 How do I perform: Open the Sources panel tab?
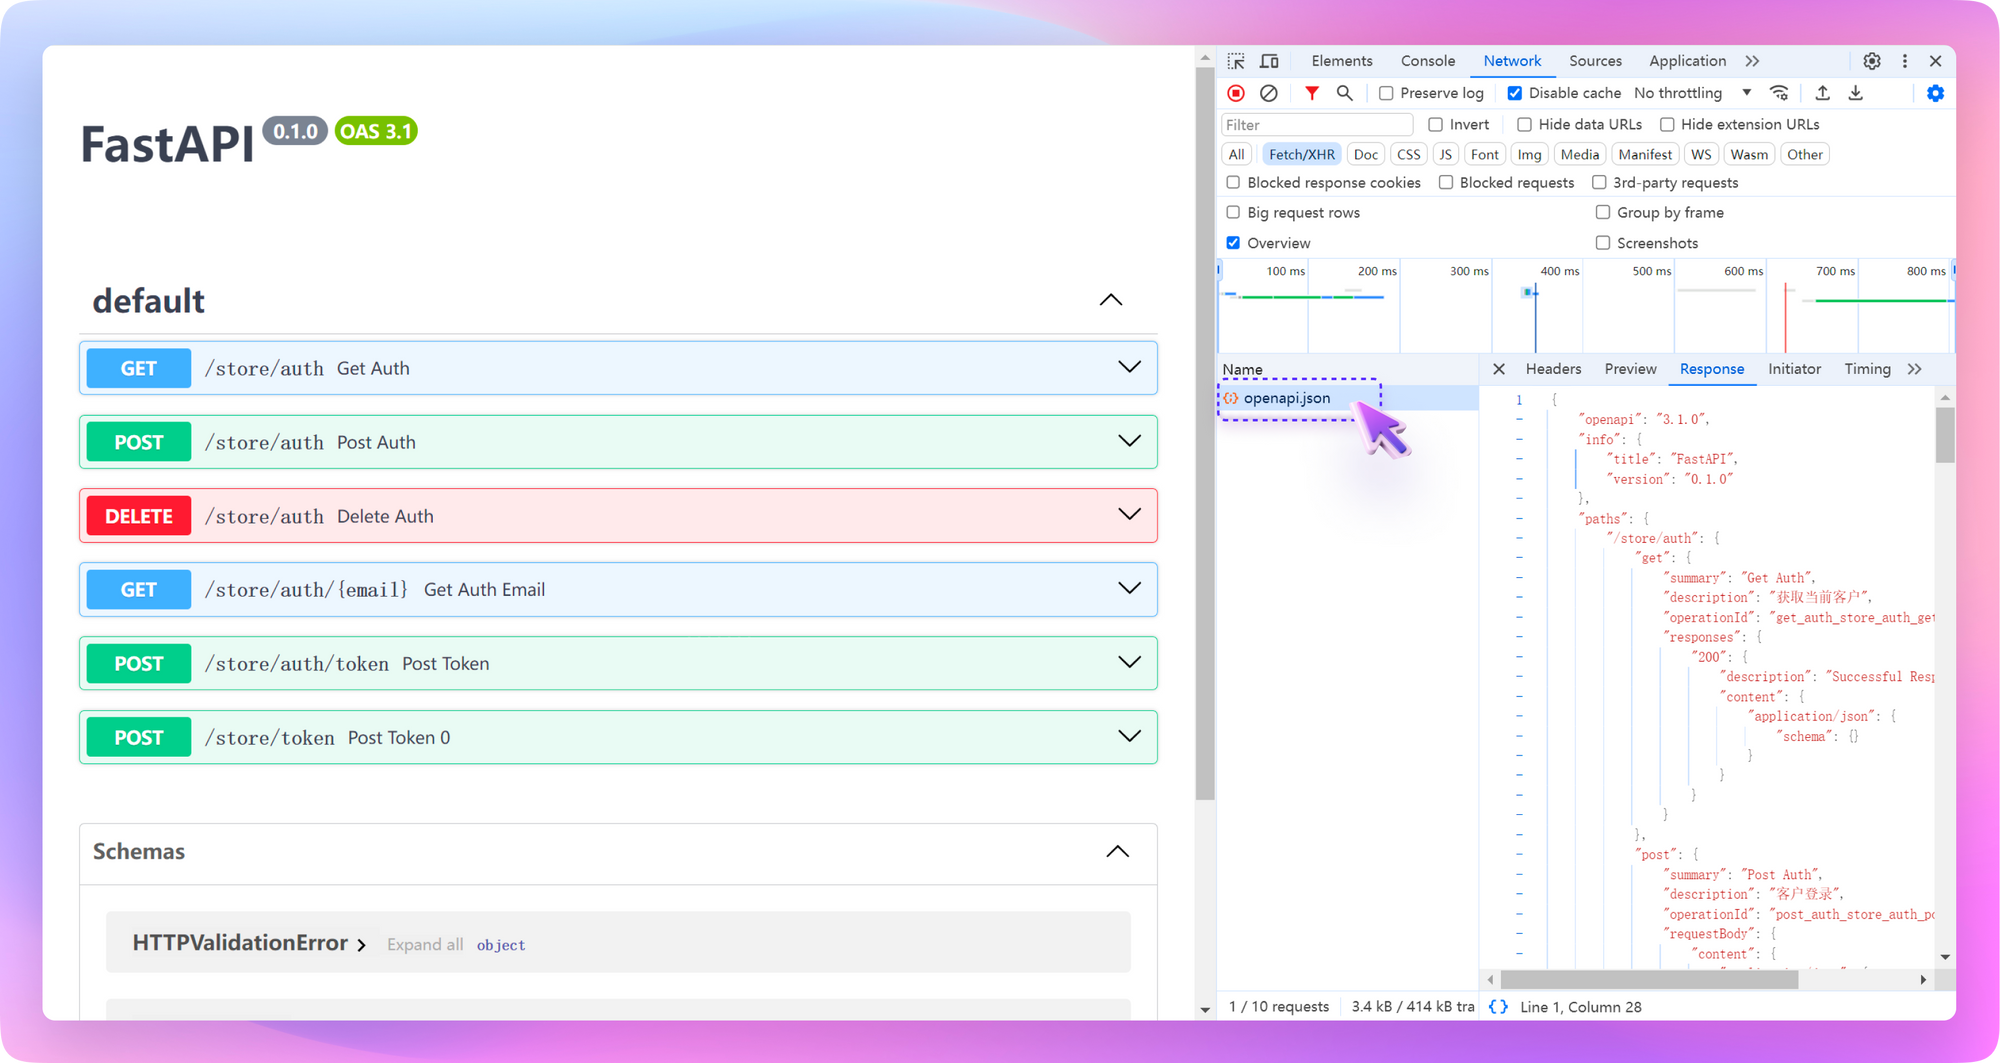tap(1595, 61)
